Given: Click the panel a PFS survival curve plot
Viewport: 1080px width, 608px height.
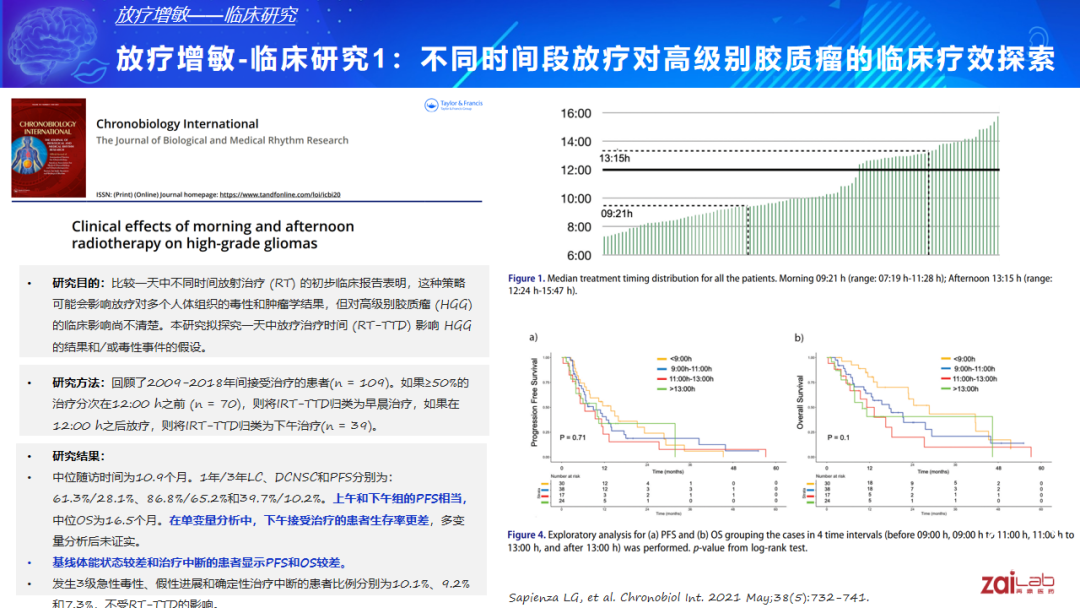Looking at the screenshot, I should pos(669,408).
